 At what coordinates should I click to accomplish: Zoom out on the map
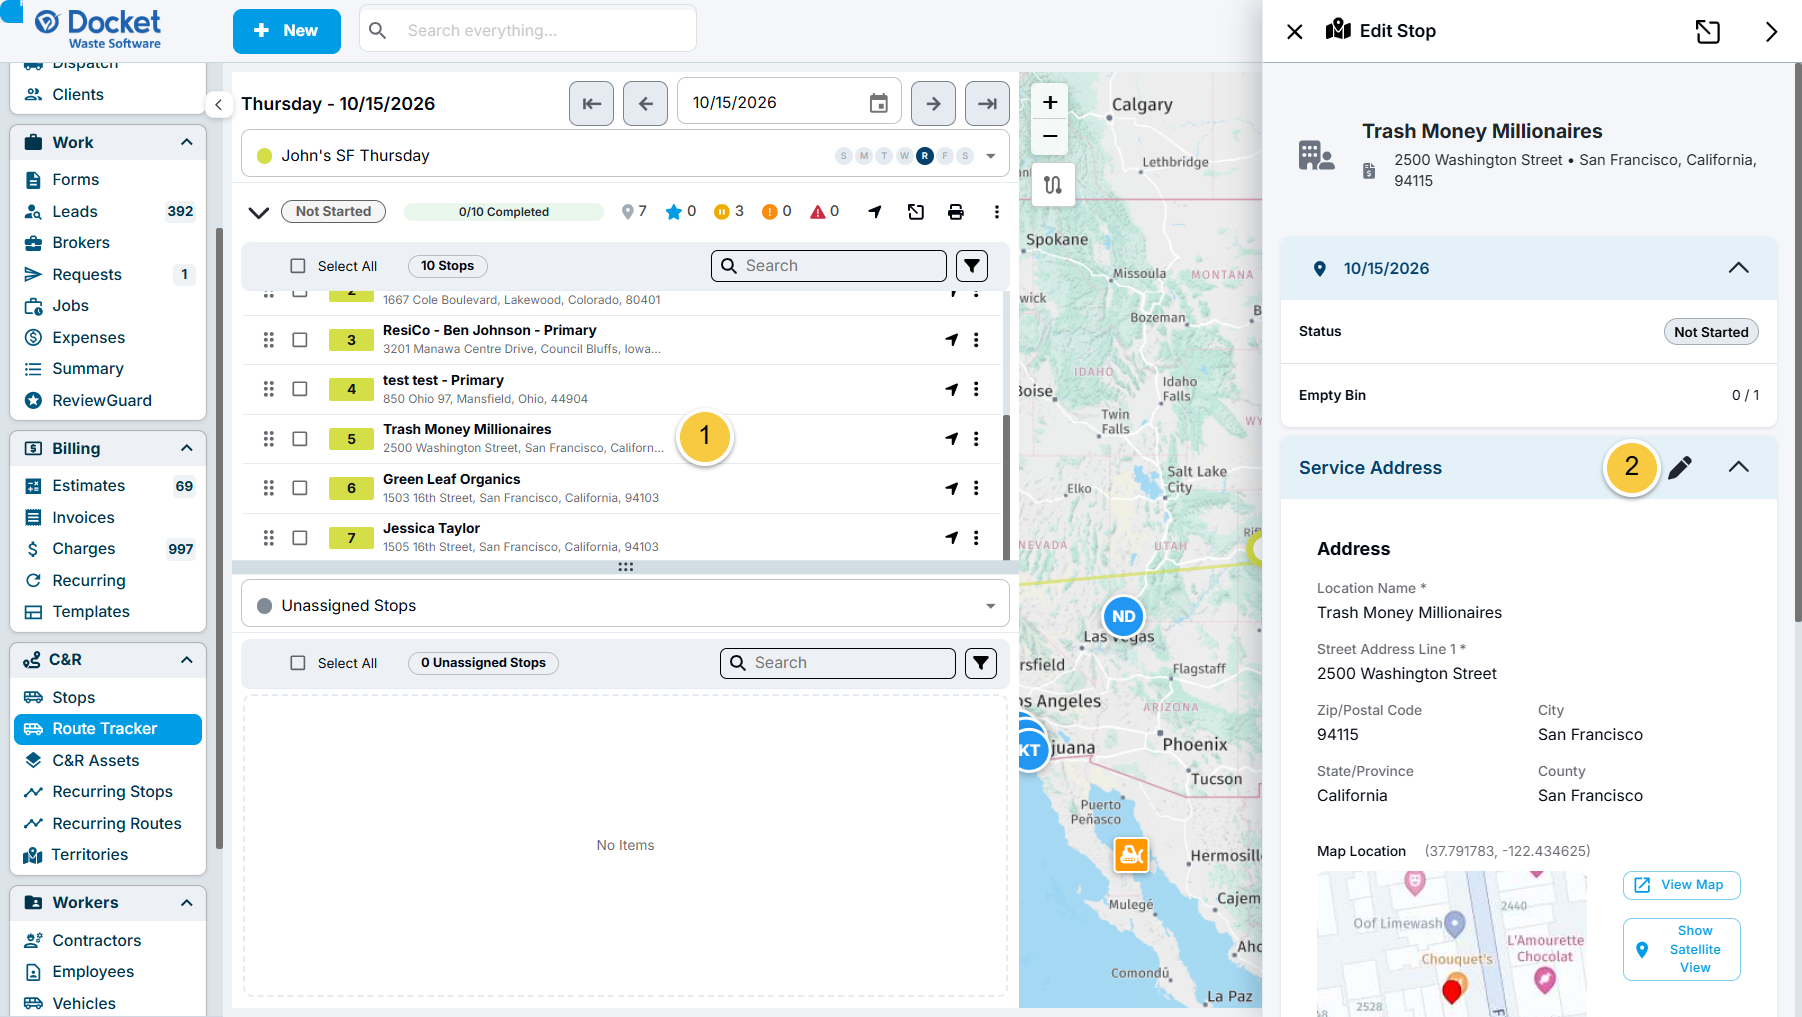[x=1050, y=136]
